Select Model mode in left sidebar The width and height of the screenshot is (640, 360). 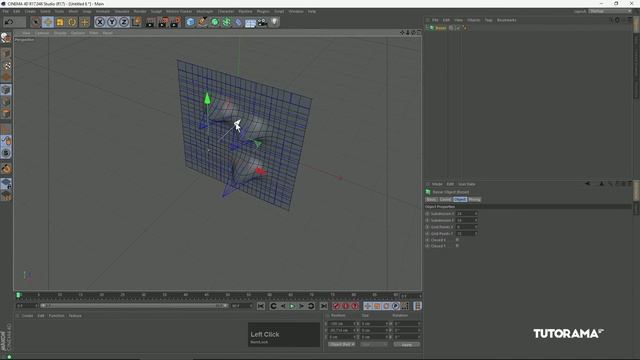point(6,53)
